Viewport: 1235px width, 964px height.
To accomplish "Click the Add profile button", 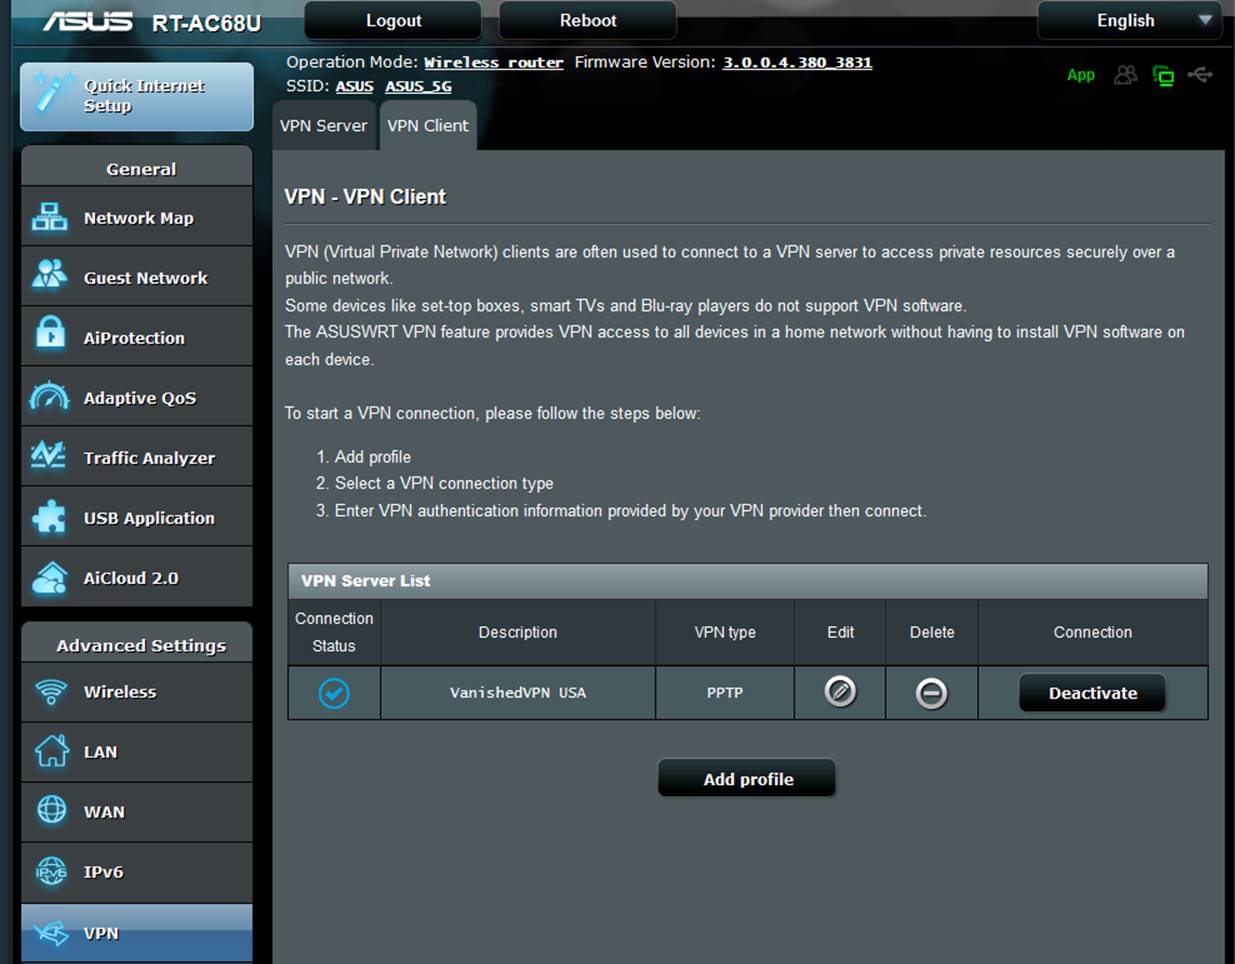I will (x=747, y=779).
